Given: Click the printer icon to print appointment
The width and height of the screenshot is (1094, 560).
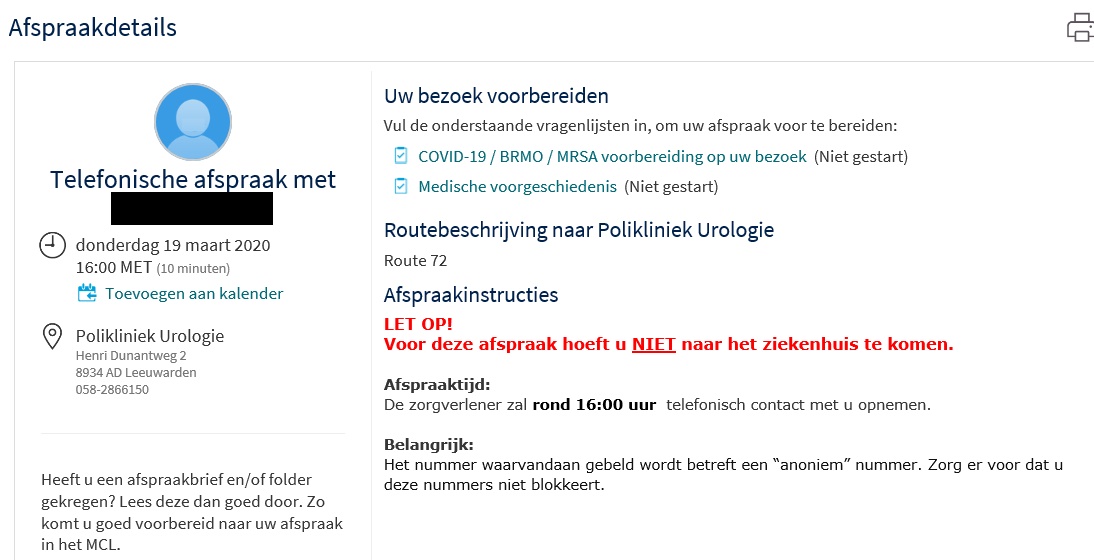Looking at the screenshot, I should pyautogui.click(x=1080, y=27).
